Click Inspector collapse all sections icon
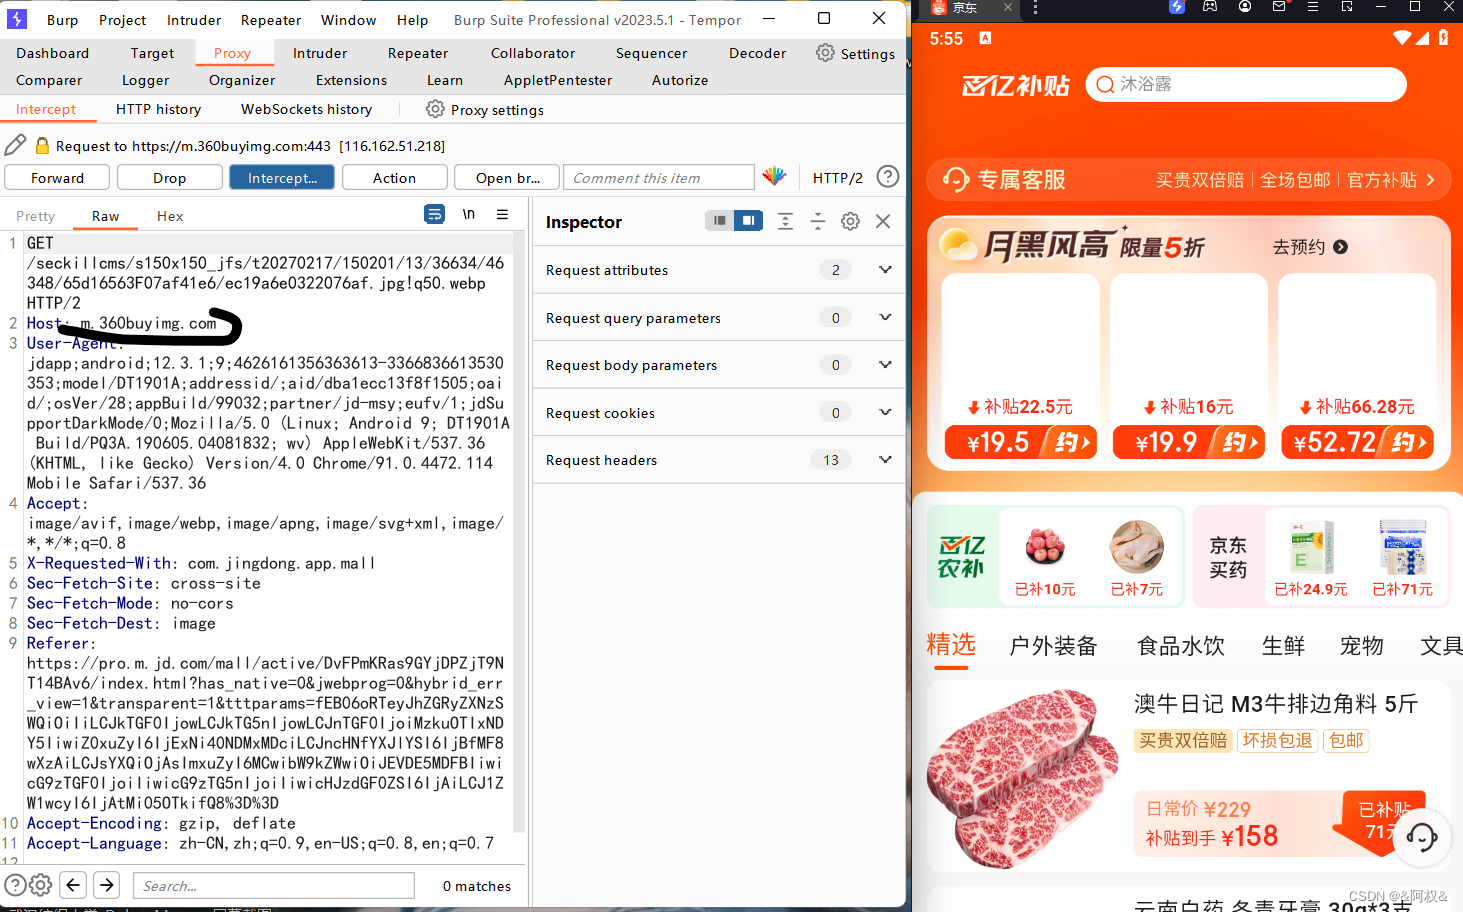This screenshot has height=912, width=1463. [x=817, y=221]
